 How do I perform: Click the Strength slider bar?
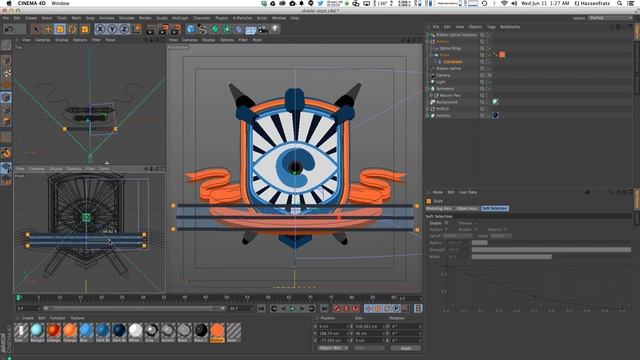pyautogui.click(x=551, y=250)
